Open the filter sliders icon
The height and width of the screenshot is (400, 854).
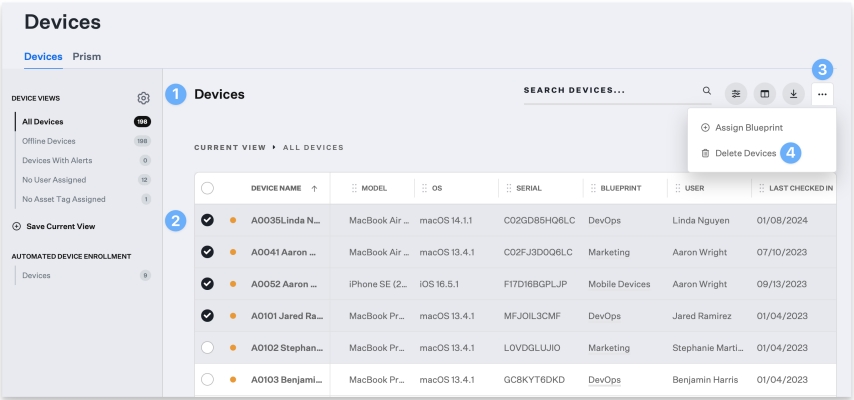(x=736, y=94)
